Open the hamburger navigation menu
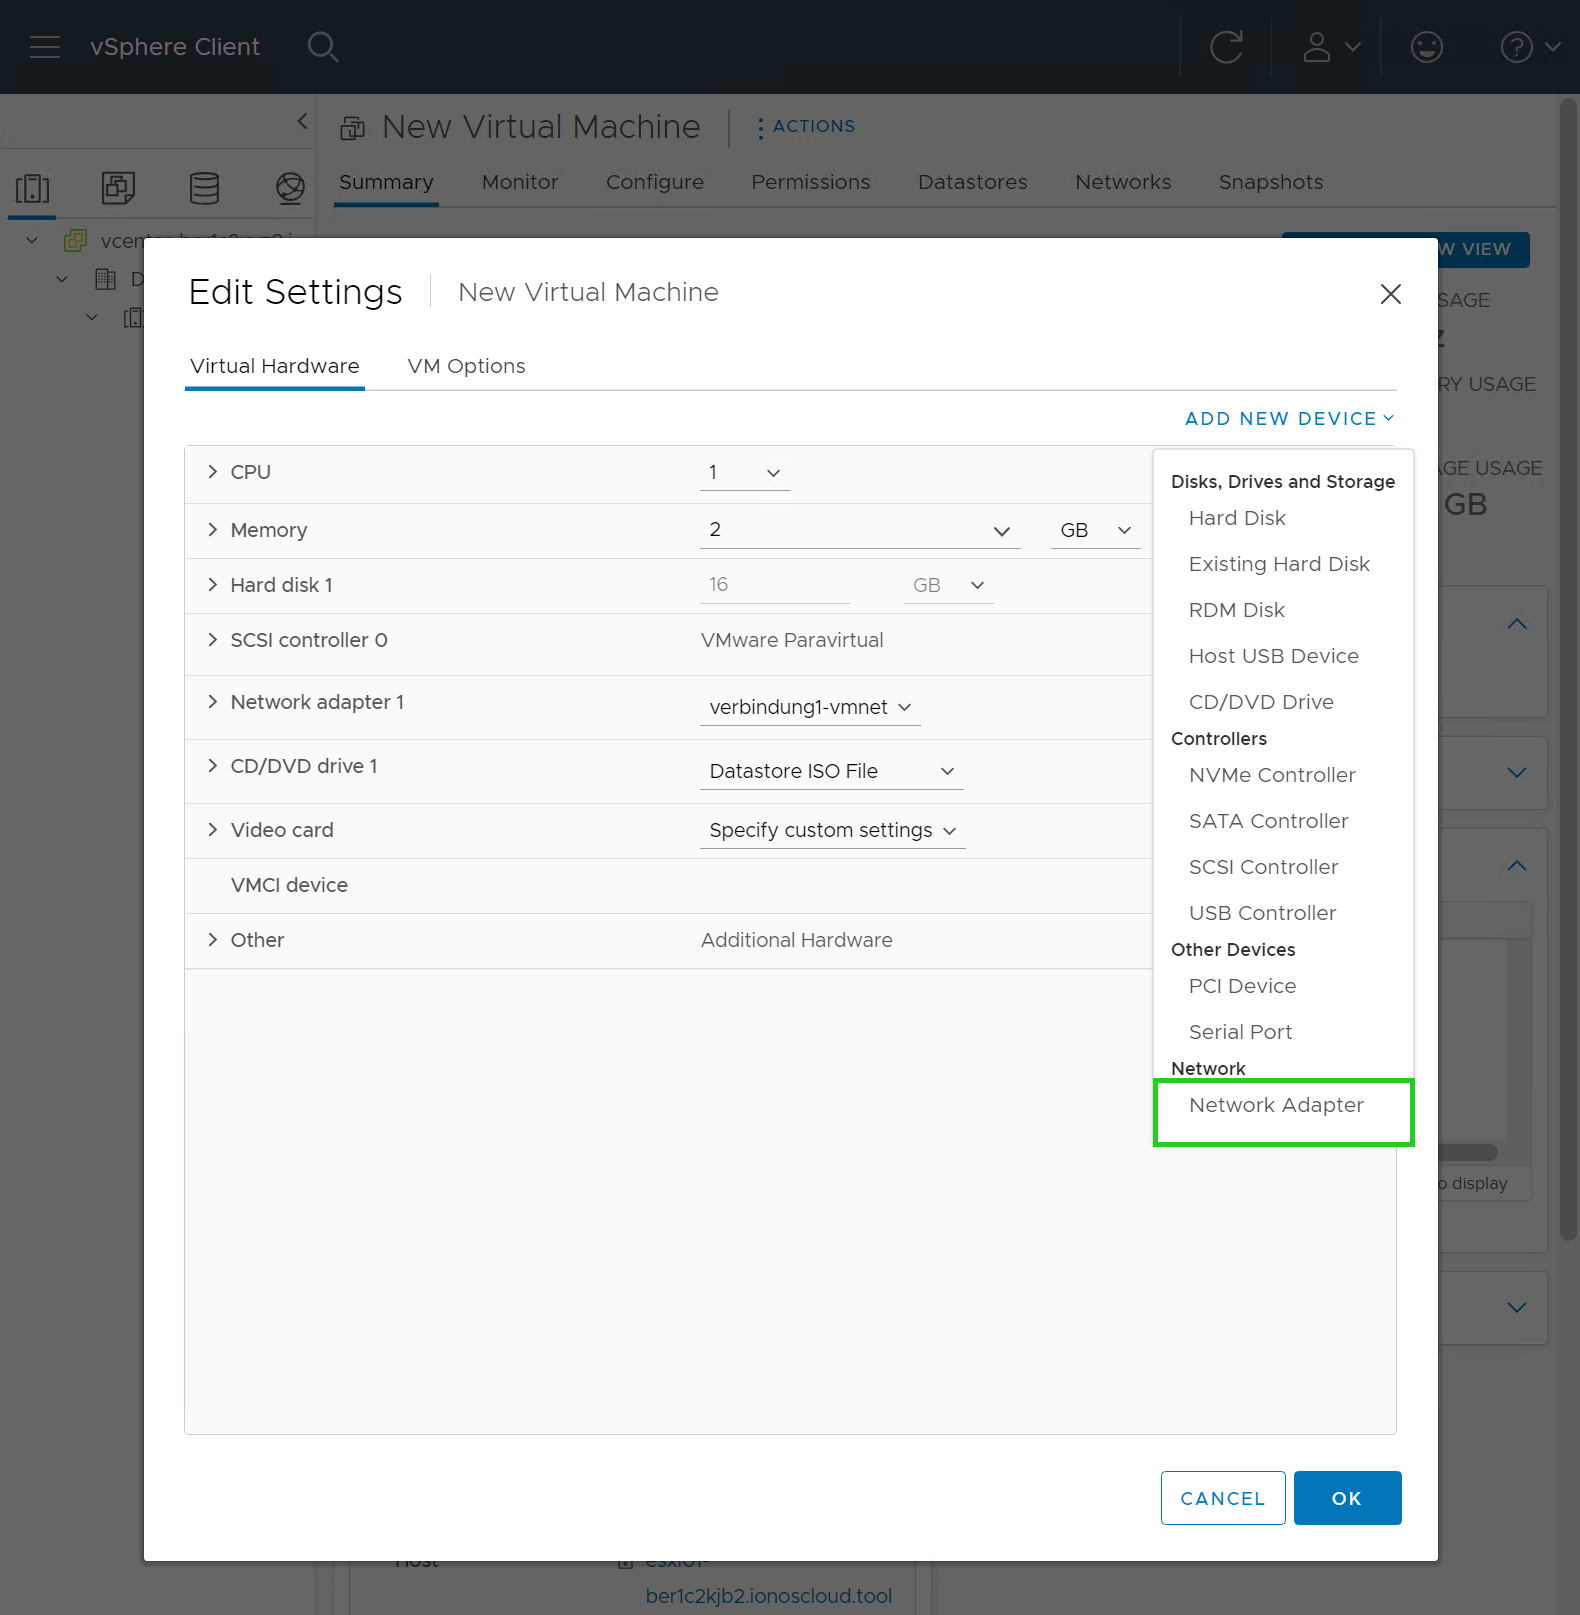 coord(45,47)
